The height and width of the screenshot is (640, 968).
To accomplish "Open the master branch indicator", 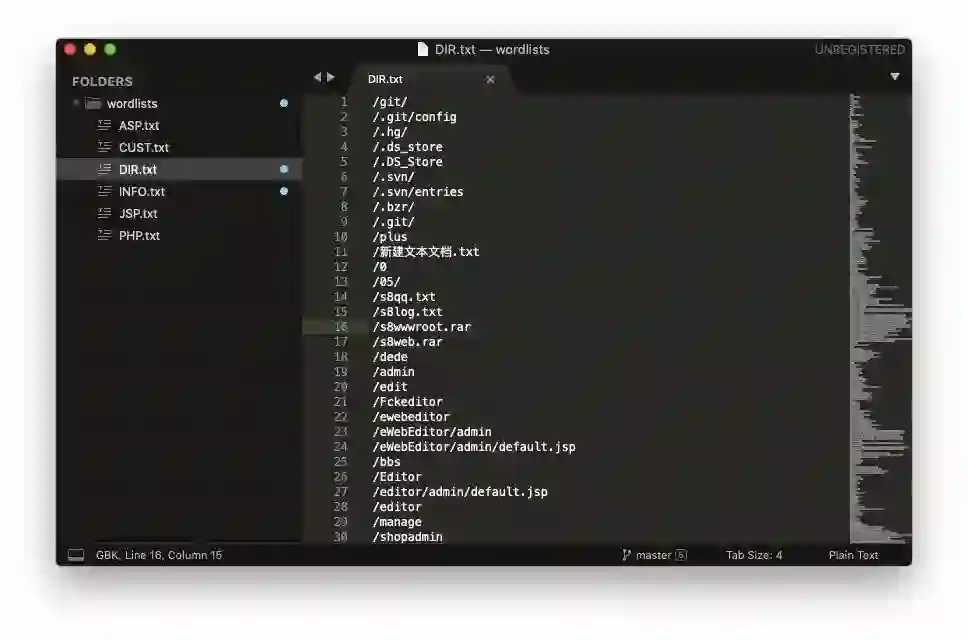I will [x=653, y=555].
